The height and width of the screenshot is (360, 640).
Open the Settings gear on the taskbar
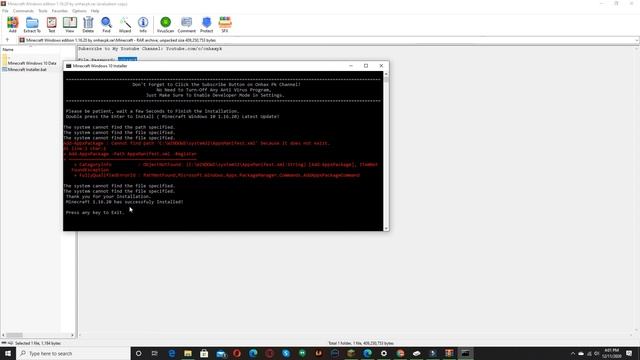(384, 353)
